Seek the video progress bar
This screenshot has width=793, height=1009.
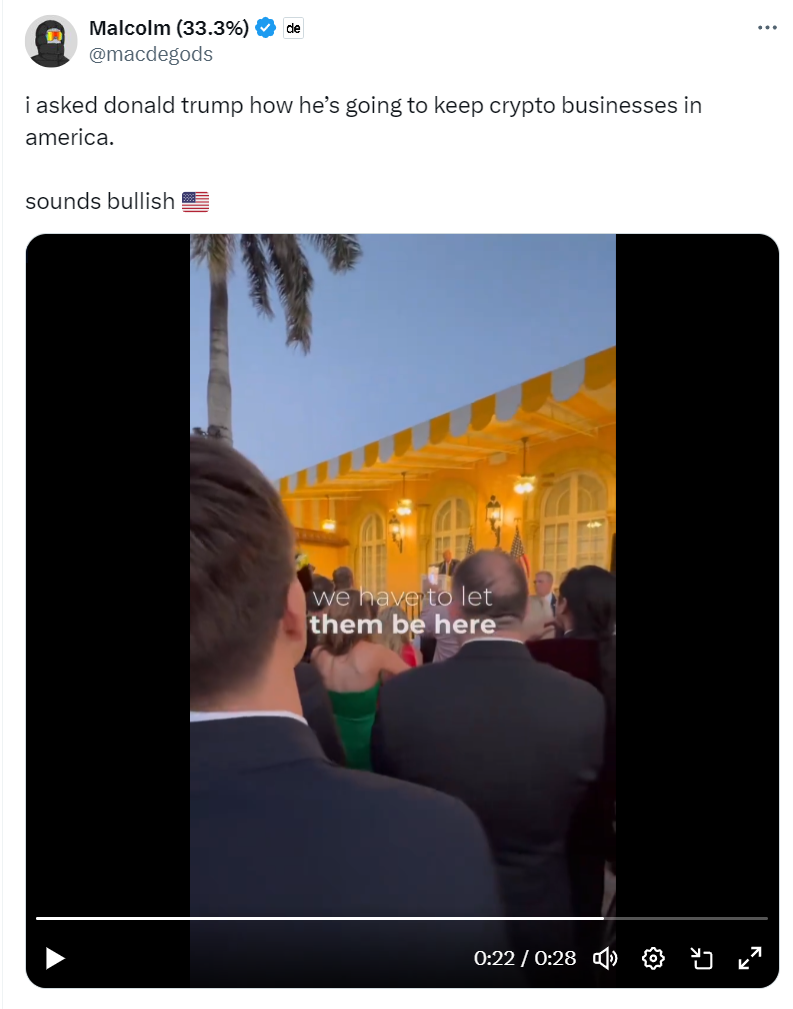click(402, 918)
